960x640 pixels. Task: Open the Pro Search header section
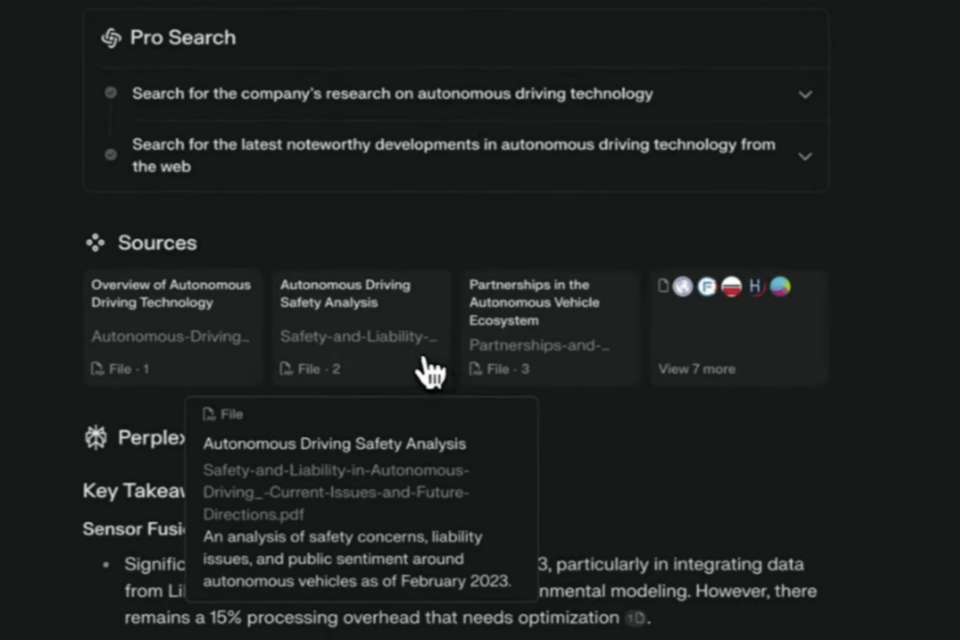point(183,38)
